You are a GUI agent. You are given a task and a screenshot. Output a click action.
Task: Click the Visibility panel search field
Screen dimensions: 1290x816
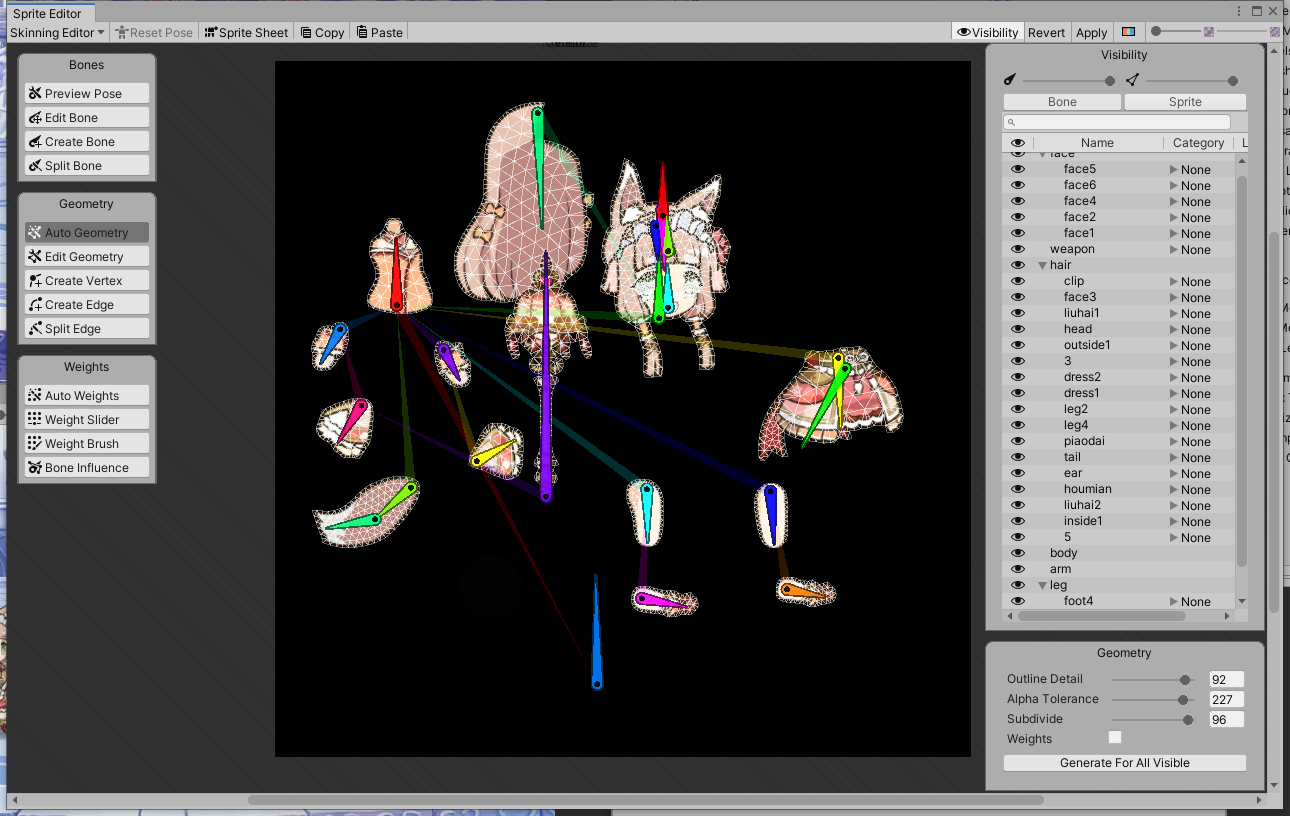[1125, 122]
